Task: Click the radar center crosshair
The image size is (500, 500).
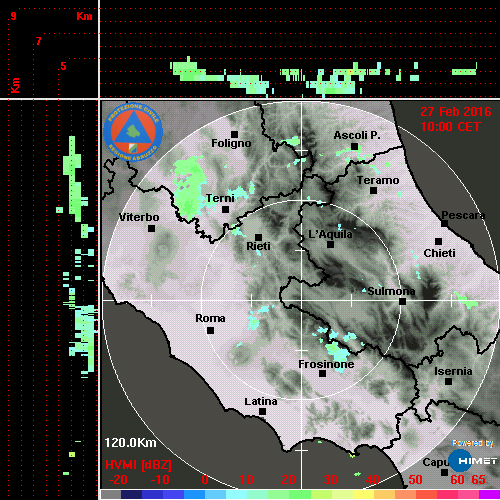Action: click(x=302, y=300)
